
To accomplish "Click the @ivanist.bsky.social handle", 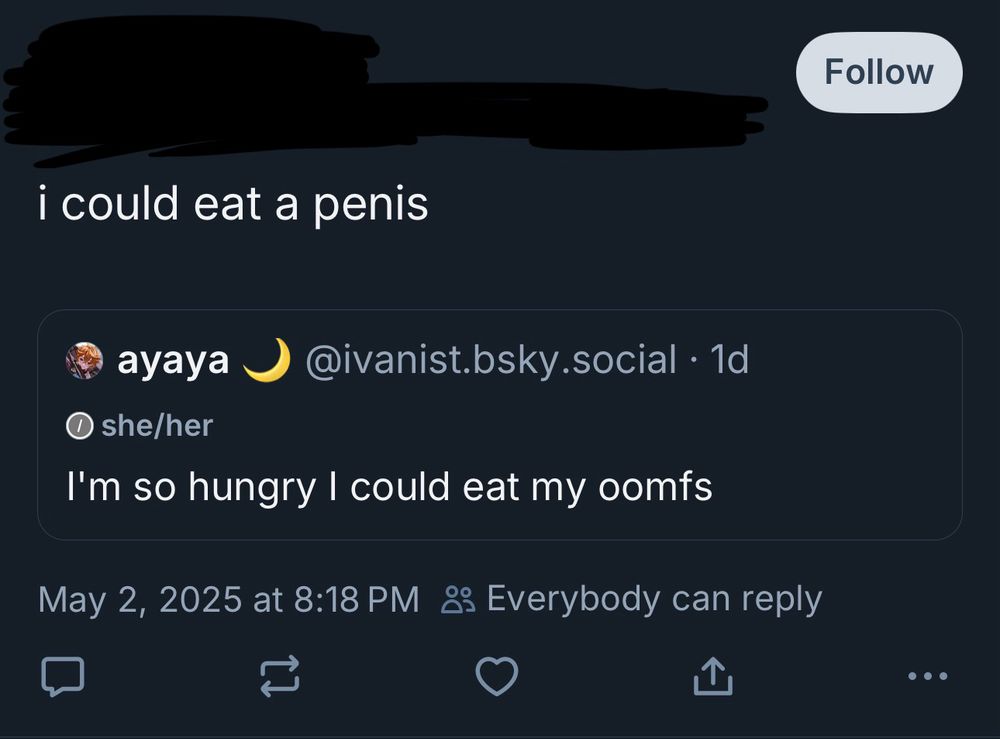I will click(489, 360).
